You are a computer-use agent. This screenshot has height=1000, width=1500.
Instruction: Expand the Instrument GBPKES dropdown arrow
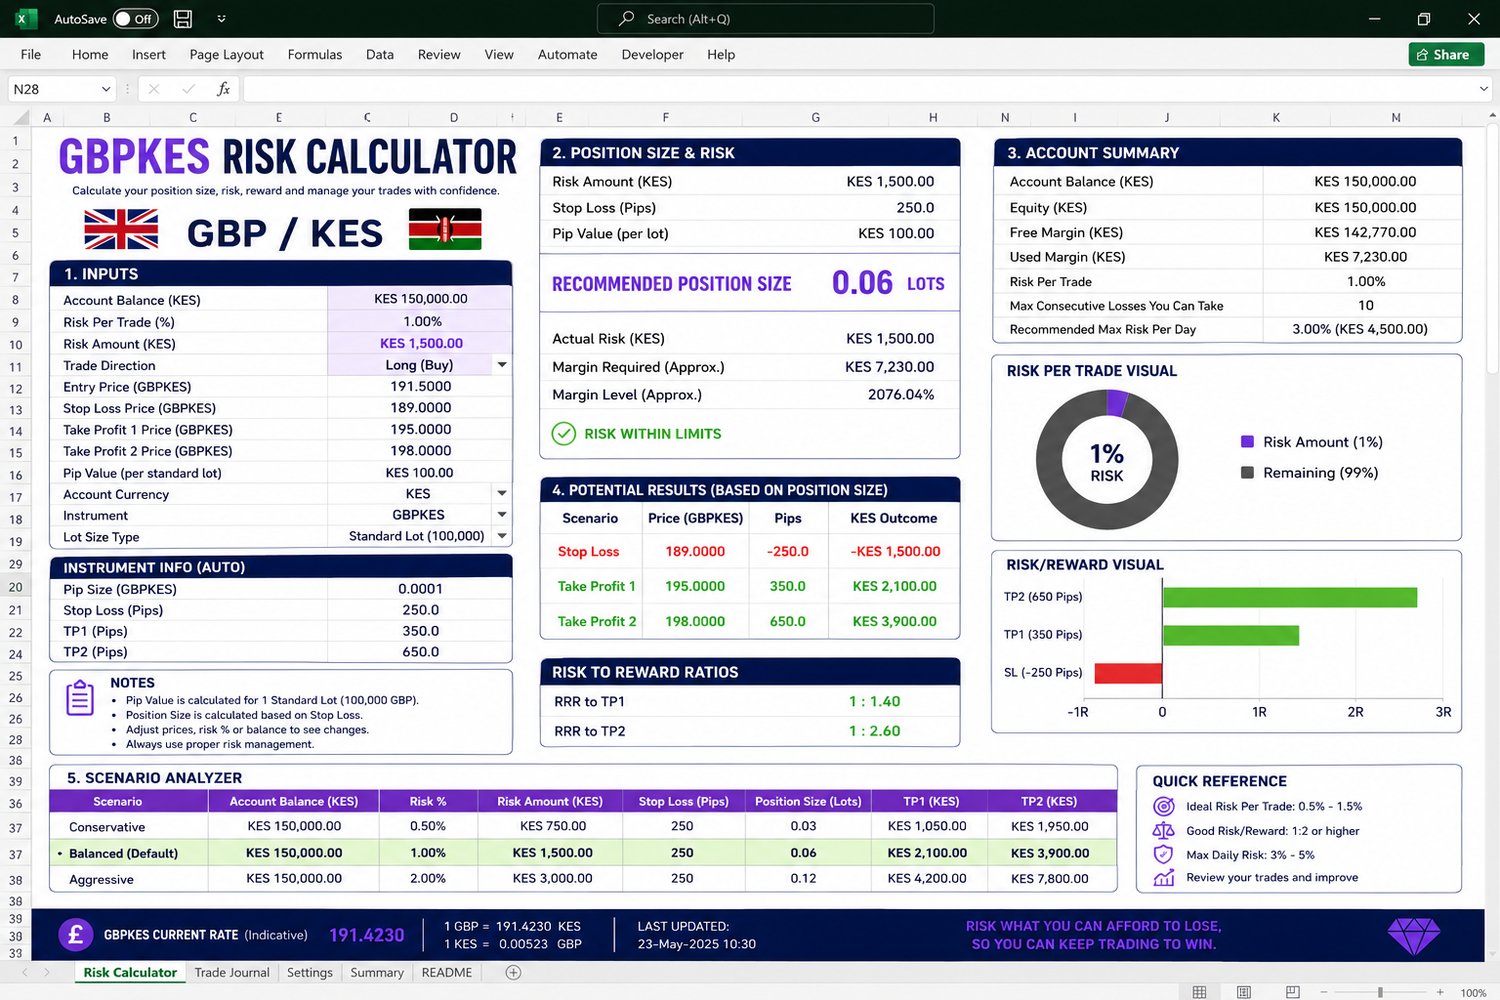(x=502, y=515)
